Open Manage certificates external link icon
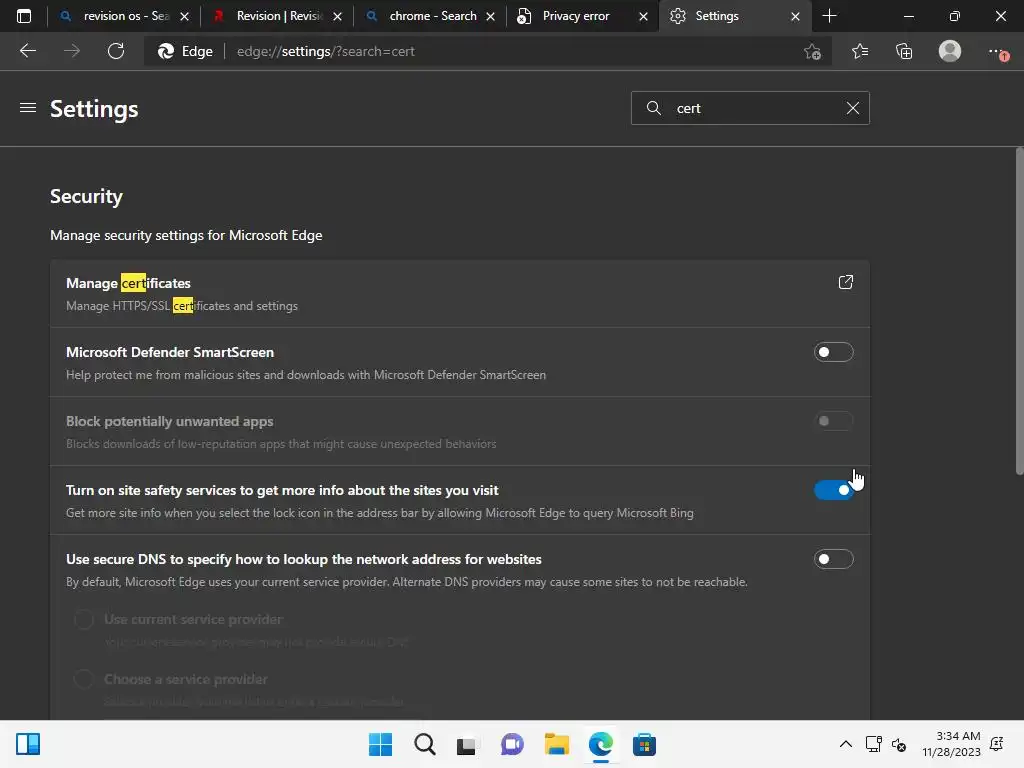The width and height of the screenshot is (1024, 768). pos(845,282)
